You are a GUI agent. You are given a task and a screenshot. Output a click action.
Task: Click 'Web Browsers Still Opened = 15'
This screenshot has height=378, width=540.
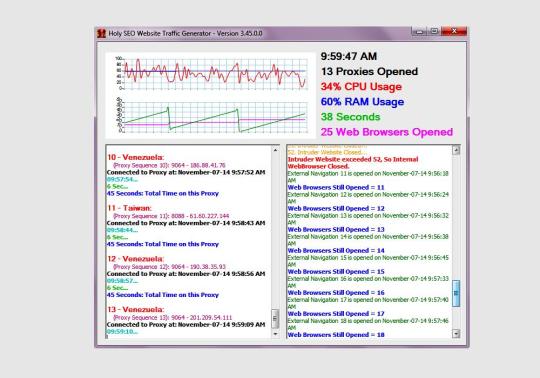pos(336,272)
